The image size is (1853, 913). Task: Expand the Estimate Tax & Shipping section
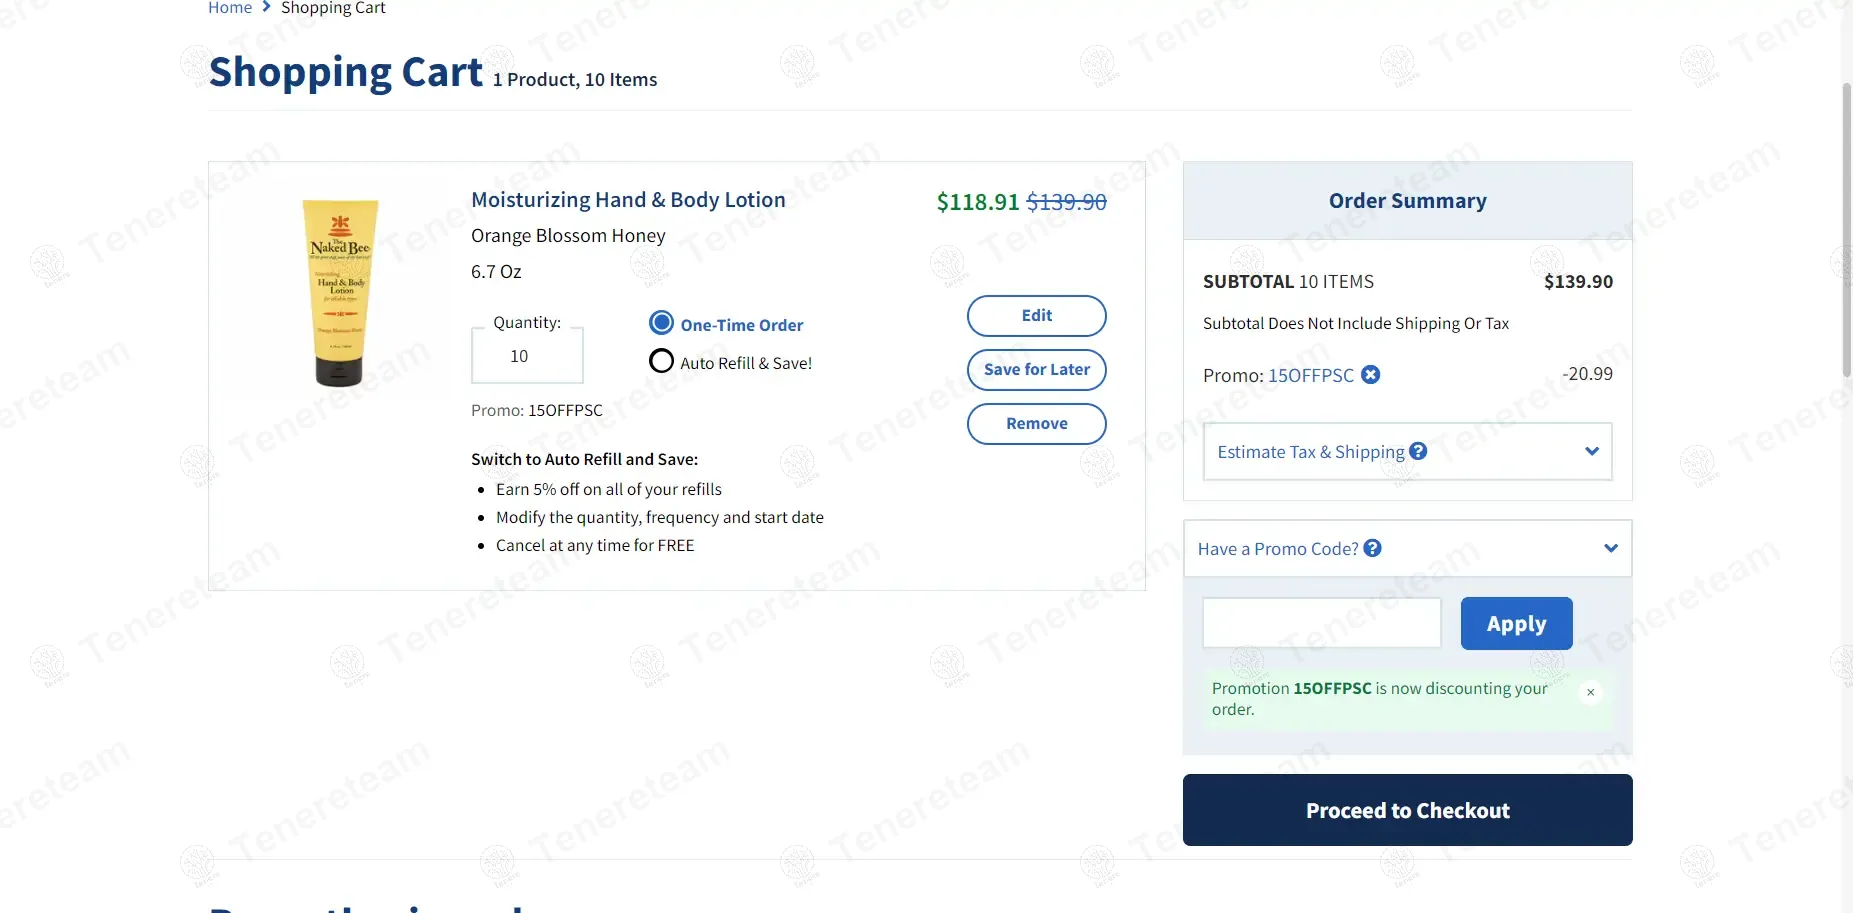[1592, 451]
